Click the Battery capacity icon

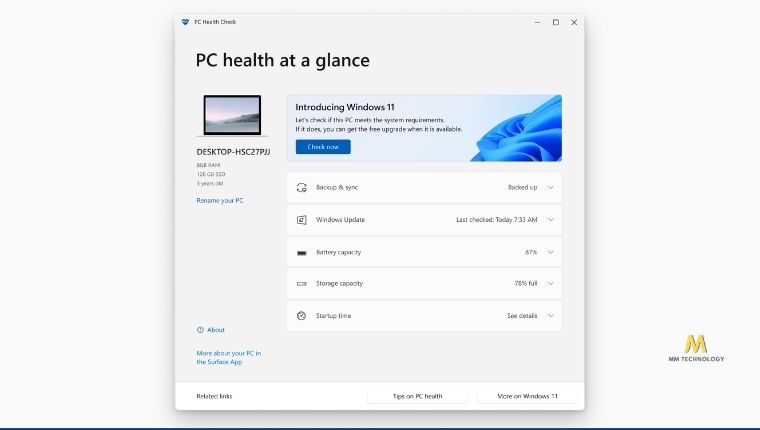[x=301, y=253]
